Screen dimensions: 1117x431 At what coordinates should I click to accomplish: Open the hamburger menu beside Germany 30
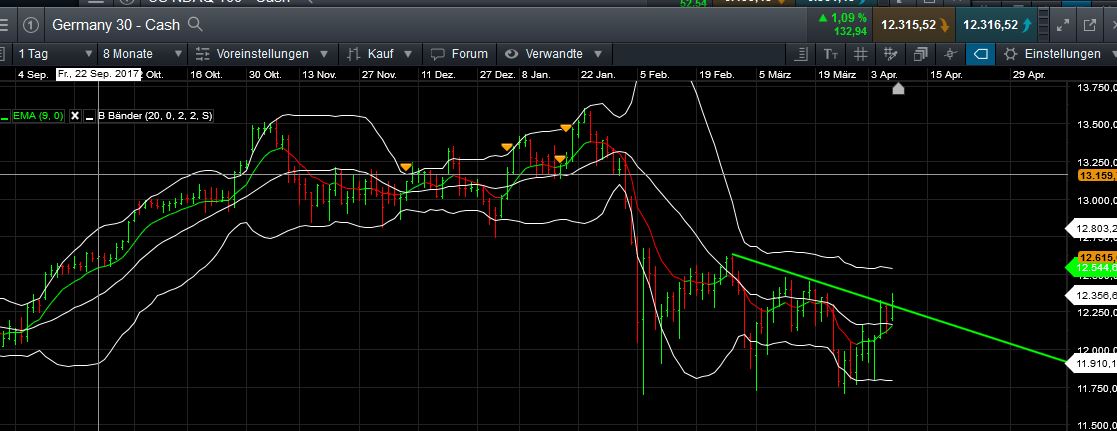coord(4,25)
